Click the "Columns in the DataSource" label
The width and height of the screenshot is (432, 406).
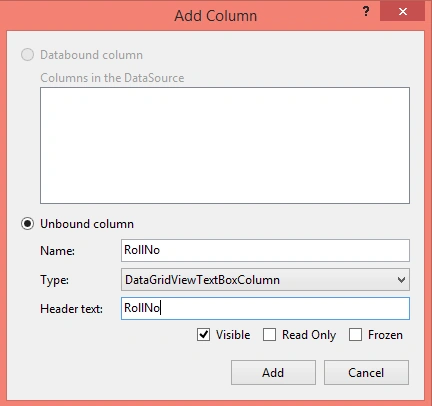pyautogui.click(x=112, y=78)
